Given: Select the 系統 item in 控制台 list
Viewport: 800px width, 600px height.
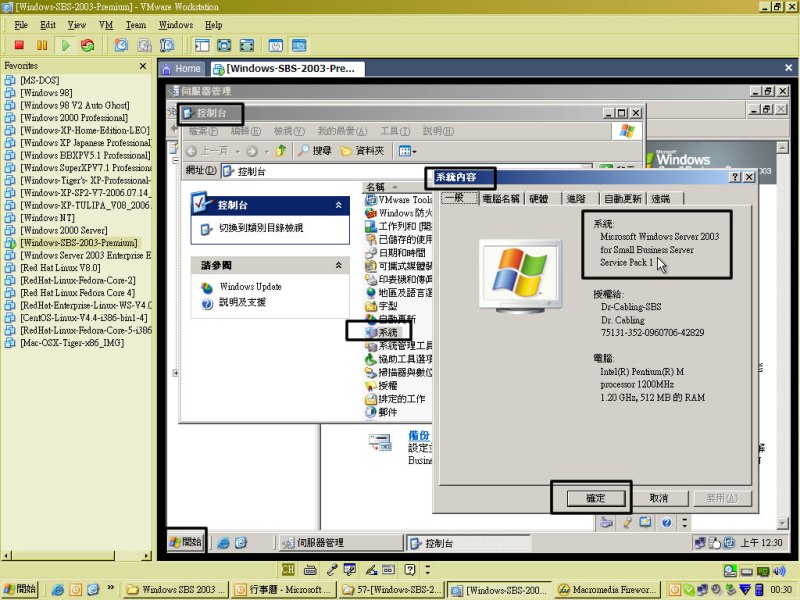Looking at the screenshot, I should [x=382, y=333].
